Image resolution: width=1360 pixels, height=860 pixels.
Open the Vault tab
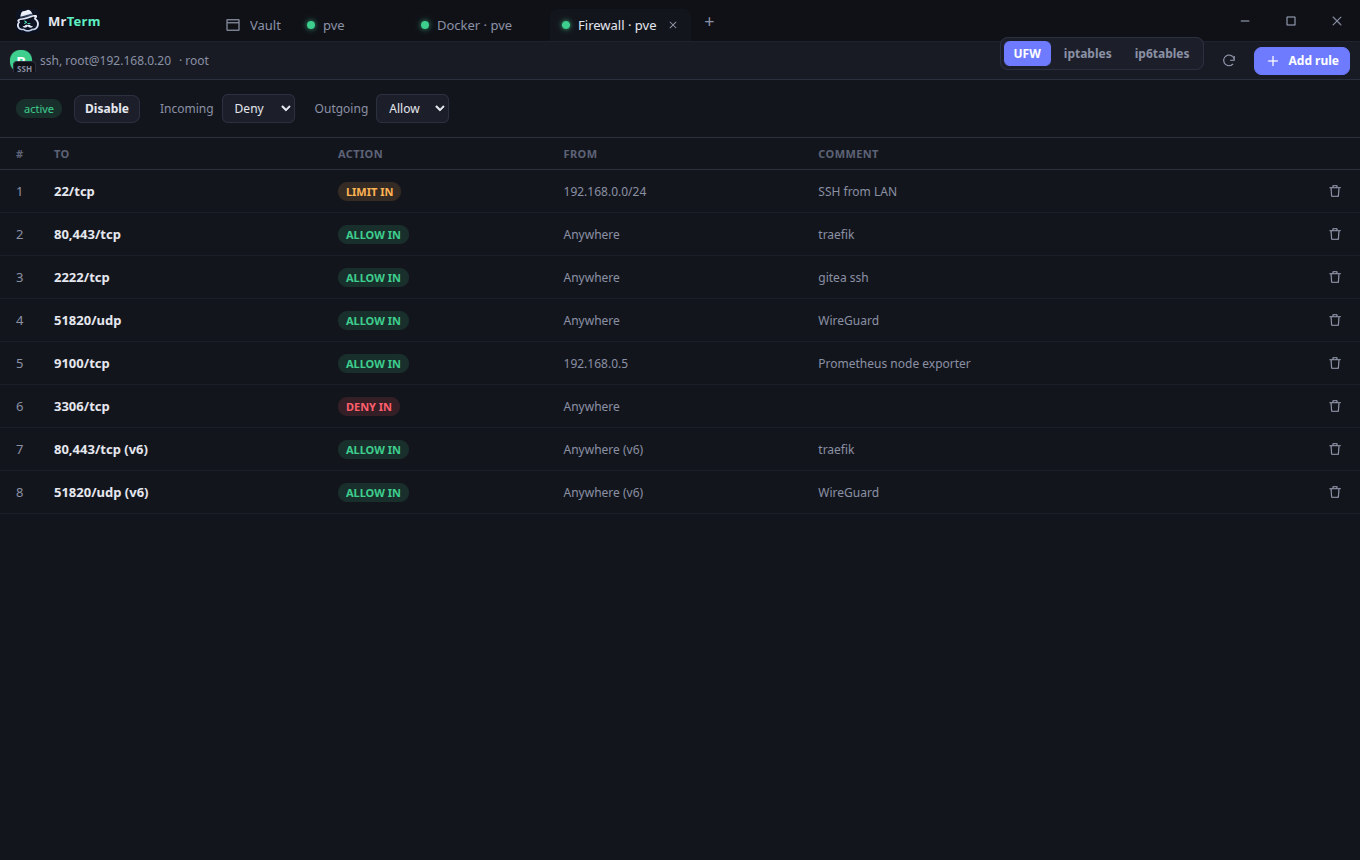pos(254,25)
